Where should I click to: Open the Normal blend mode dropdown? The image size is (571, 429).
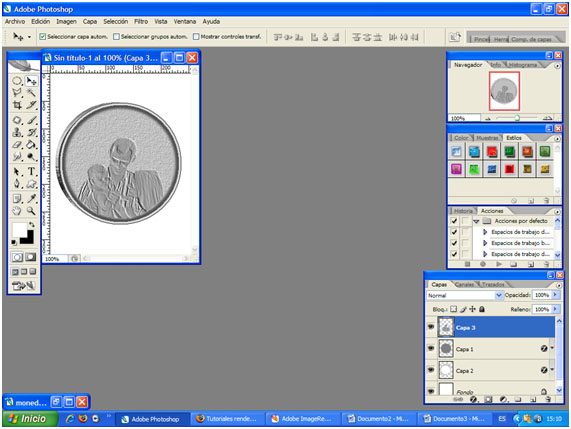click(465, 295)
